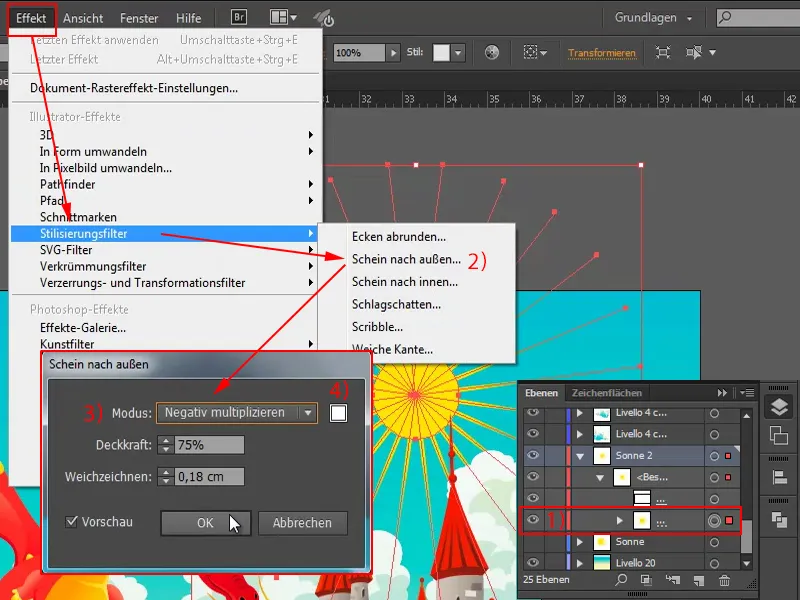Open the Align panel dock icon
Viewport: 800px width, 600px height.
pos(779,477)
